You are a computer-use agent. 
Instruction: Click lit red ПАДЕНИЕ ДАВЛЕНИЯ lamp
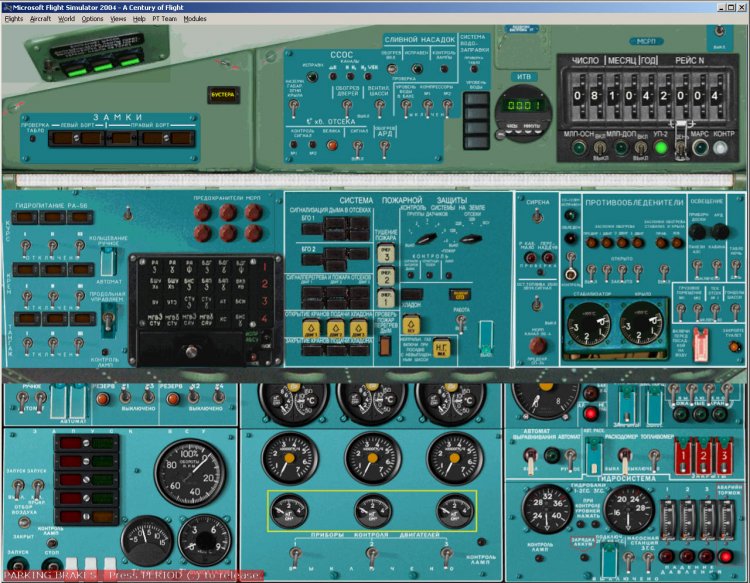point(726,557)
